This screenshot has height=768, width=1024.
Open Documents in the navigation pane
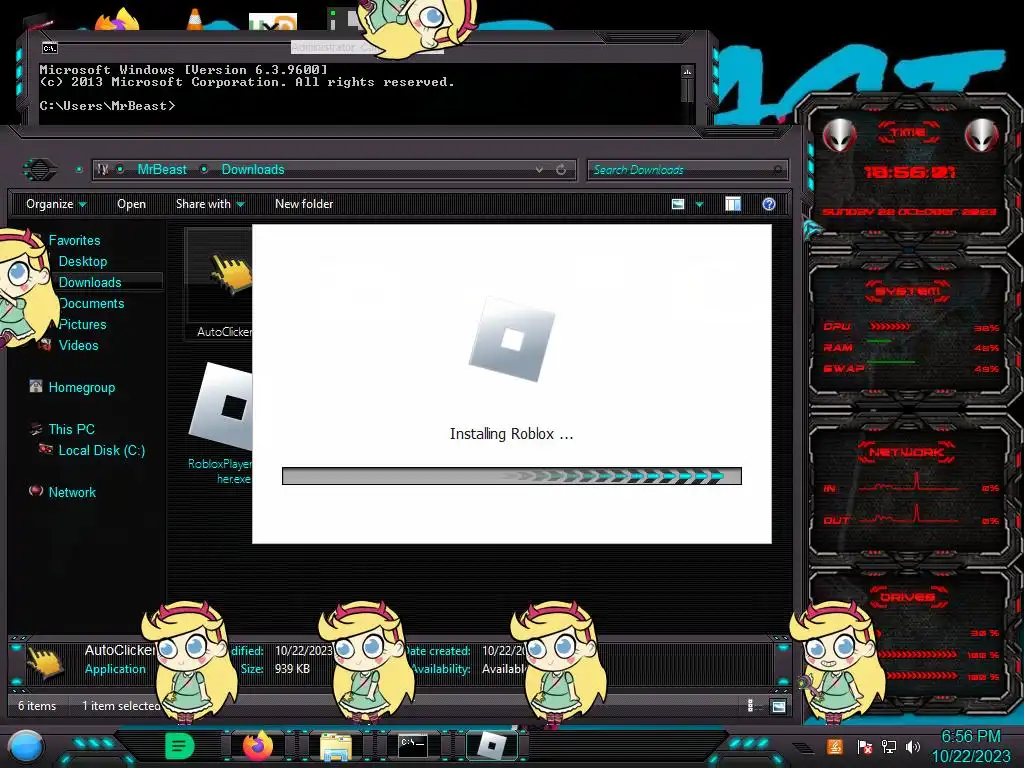point(91,303)
